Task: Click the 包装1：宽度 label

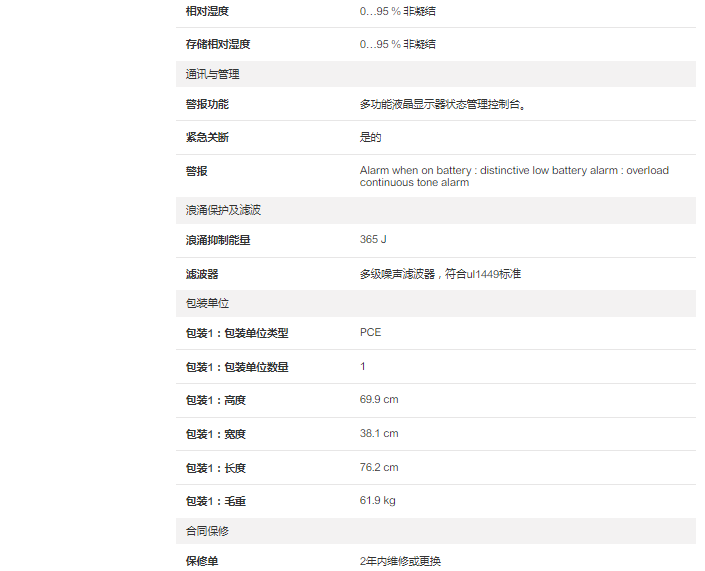Action: click(x=215, y=434)
